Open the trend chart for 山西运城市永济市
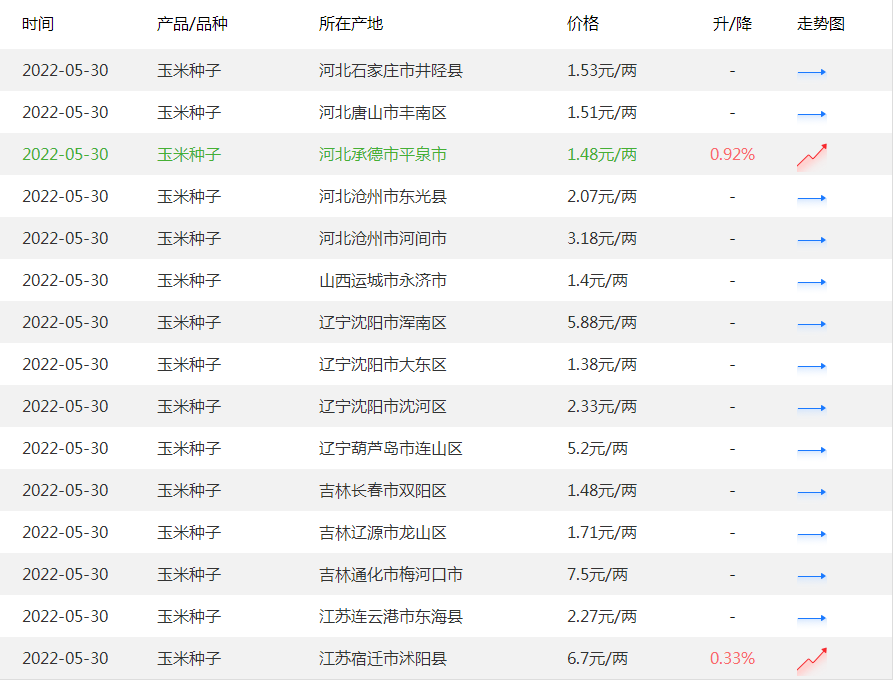This screenshot has width=893, height=681. tap(812, 281)
